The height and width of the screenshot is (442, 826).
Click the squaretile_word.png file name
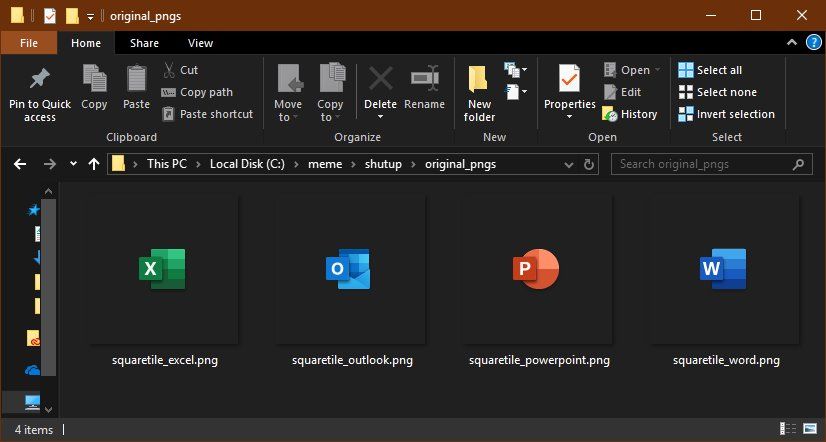coord(726,361)
